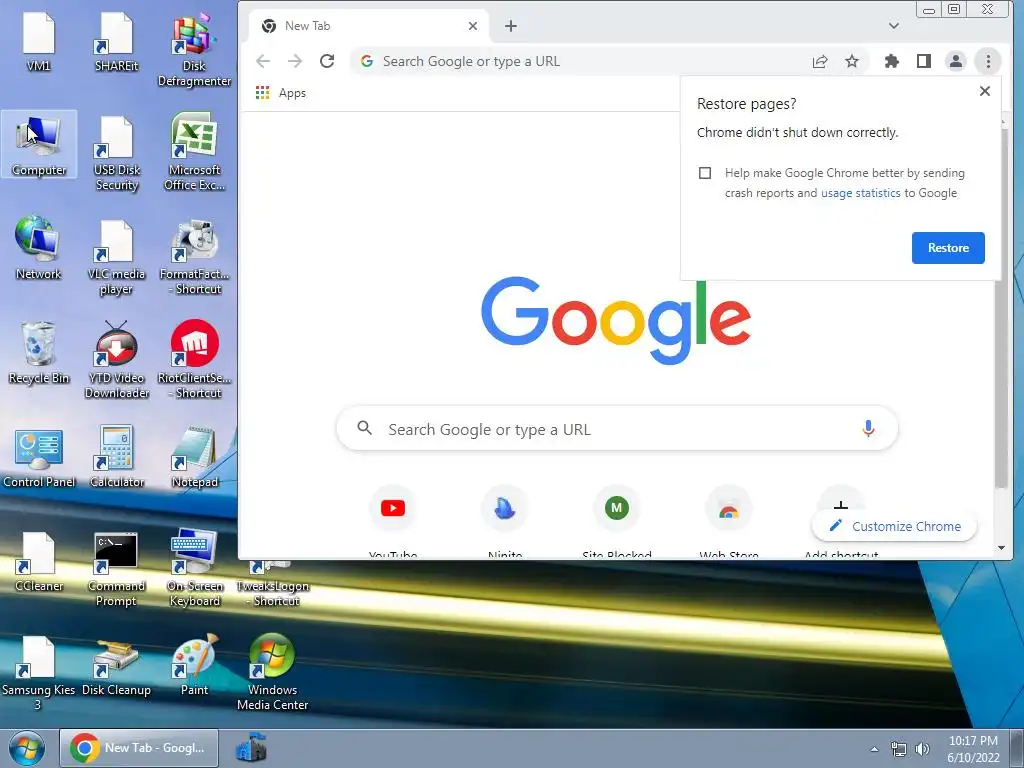The image size is (1024, 768).
Task: Select the Control Panel desktop icon
Action: [39, 457]
